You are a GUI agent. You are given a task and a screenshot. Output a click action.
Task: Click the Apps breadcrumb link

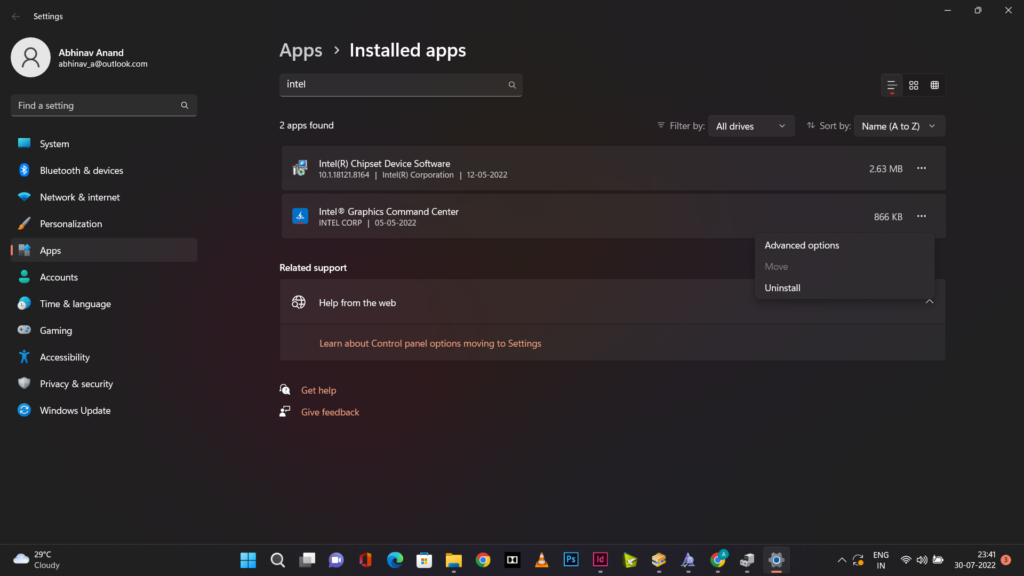tap(301, 50)
